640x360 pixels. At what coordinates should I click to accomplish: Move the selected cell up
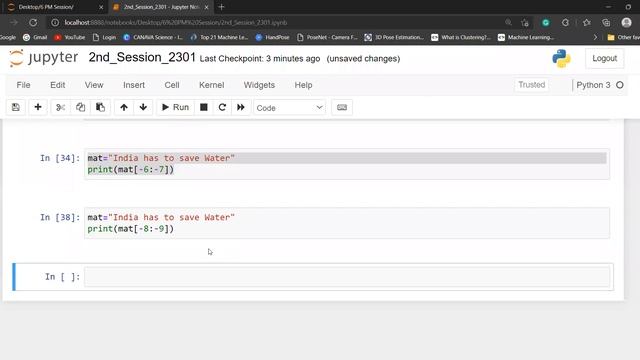point(124,107)
